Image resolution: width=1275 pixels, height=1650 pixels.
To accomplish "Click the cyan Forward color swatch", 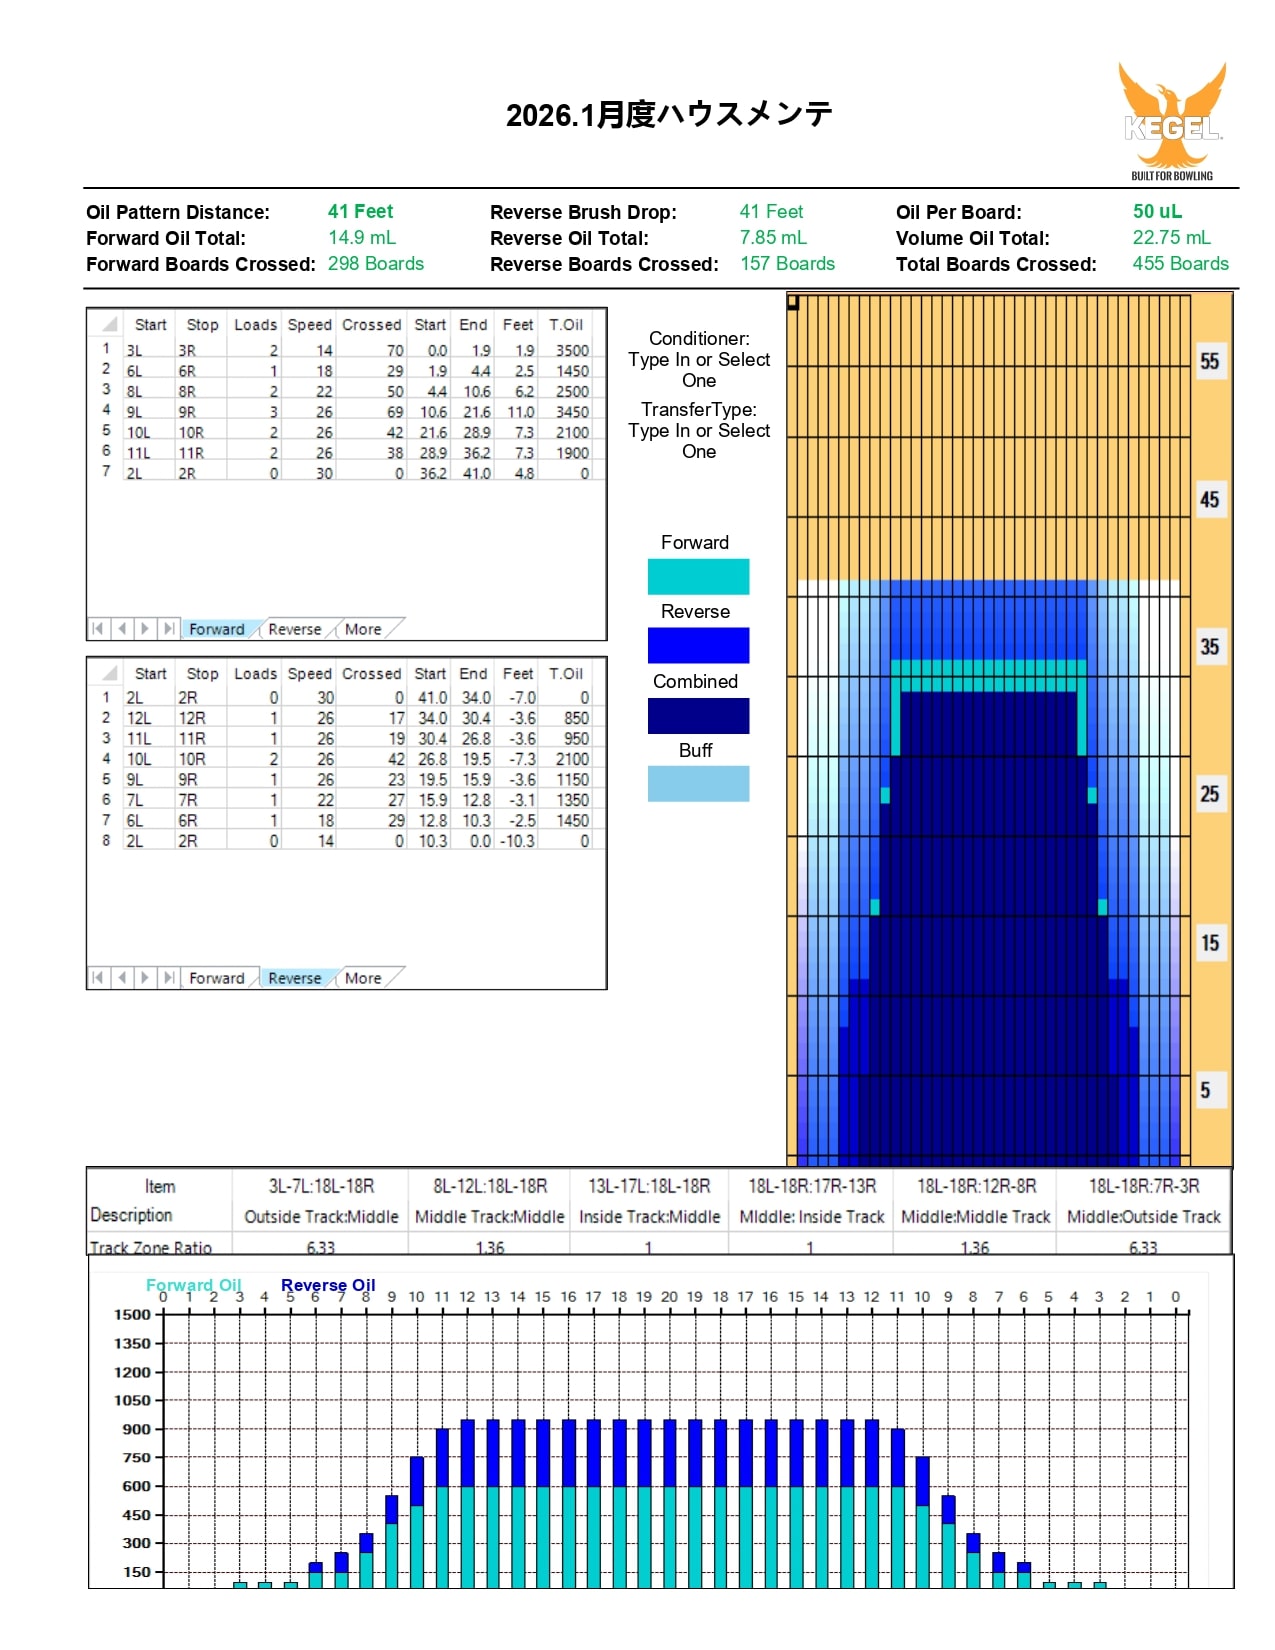I will point(698,577).
